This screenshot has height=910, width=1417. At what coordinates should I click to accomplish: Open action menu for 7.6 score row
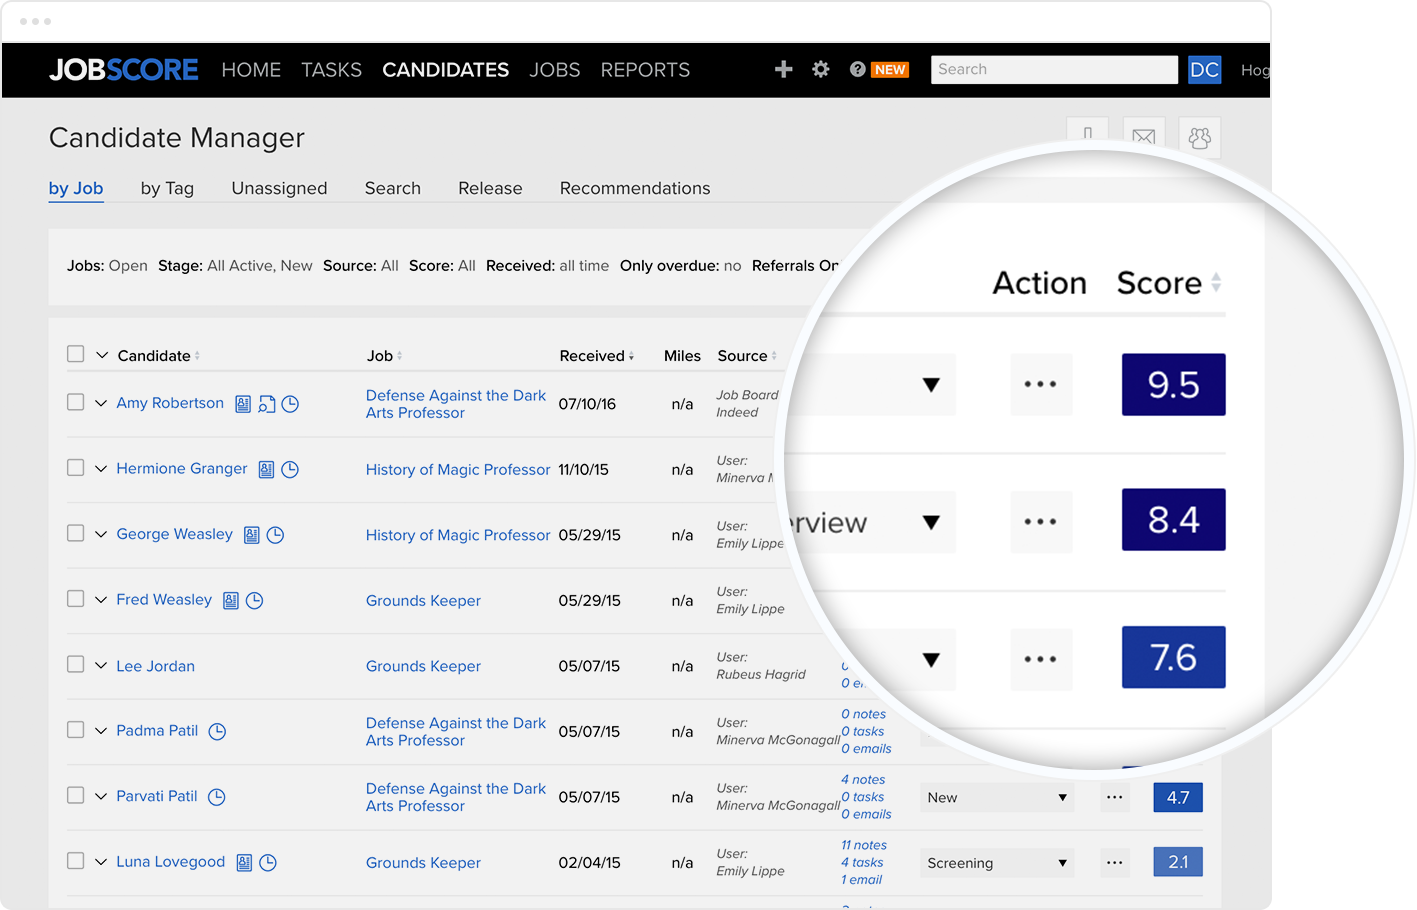pyautogui.click(x=1041, y=659)
